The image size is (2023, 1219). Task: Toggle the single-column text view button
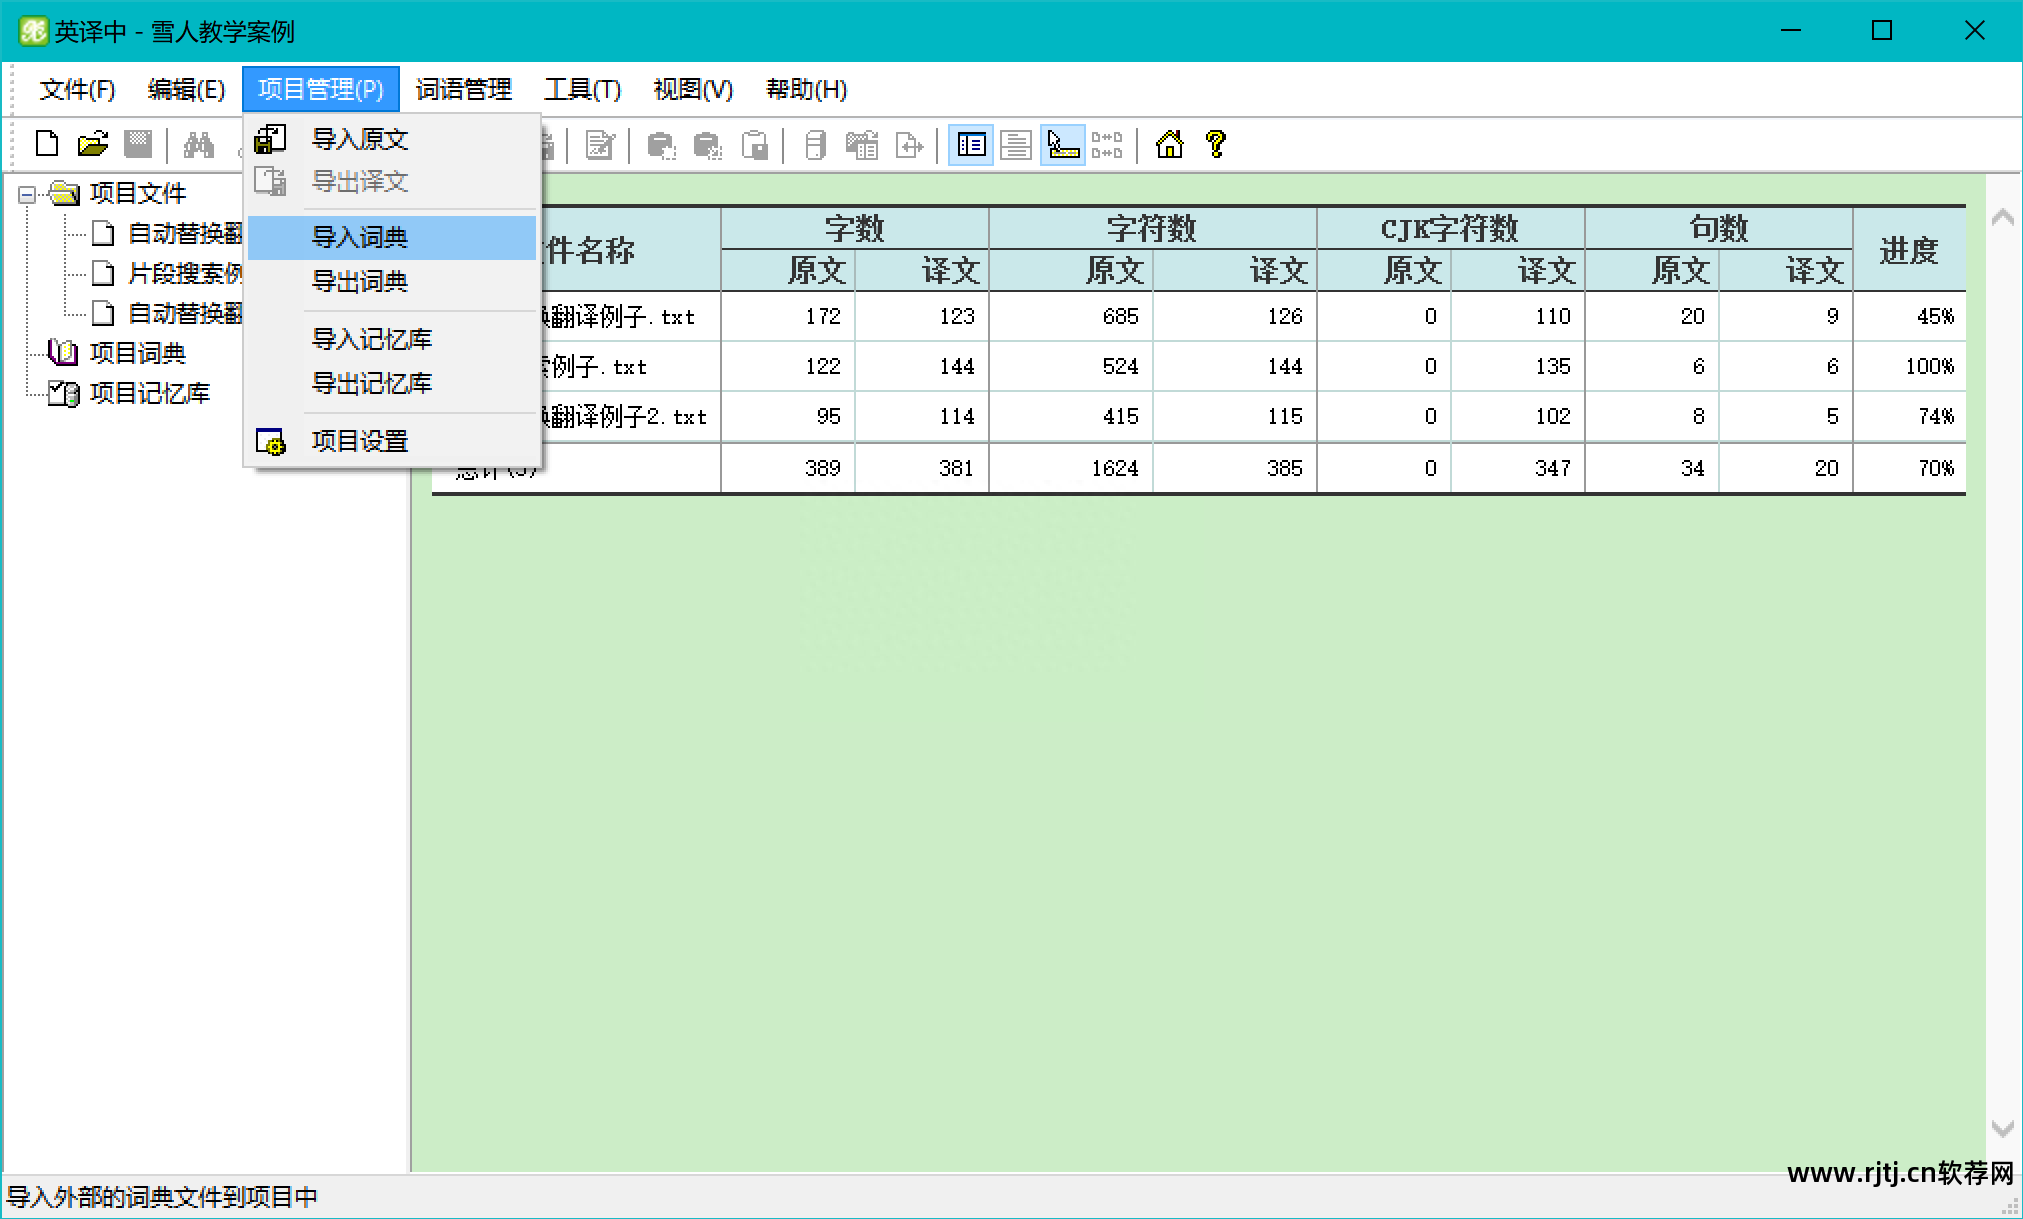(x=1016, y=145)
